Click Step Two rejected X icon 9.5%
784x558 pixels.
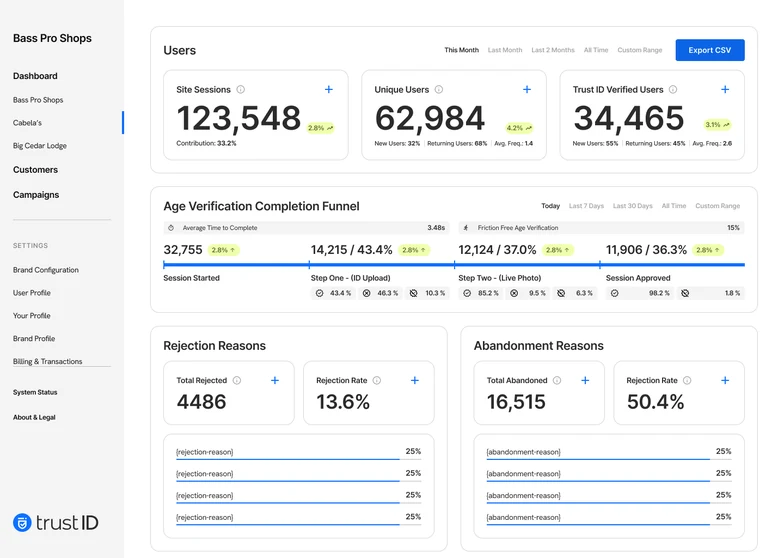click(x=514, y=294)
